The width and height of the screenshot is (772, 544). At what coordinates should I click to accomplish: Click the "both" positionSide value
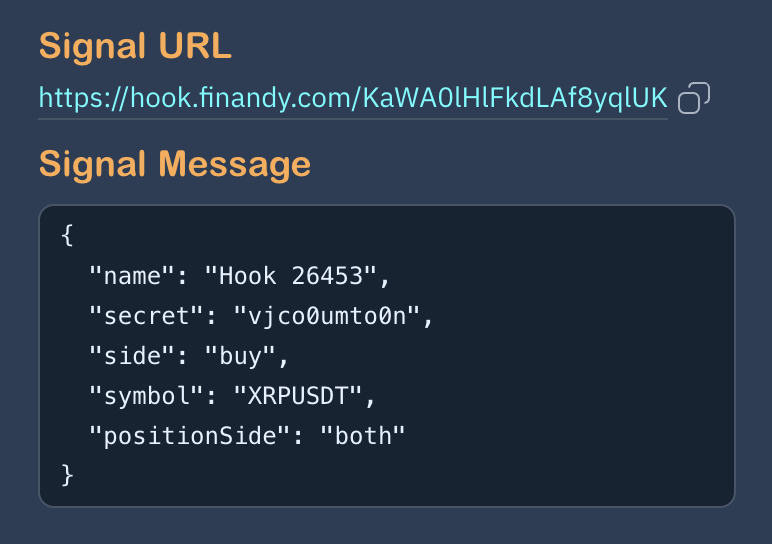tap(363, 436)
